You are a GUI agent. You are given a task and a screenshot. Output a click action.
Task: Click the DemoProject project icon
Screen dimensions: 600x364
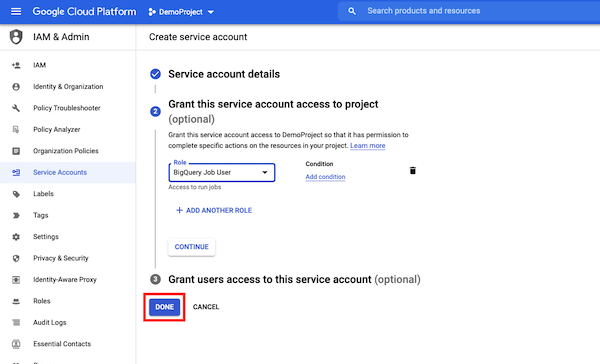pyautogui.click(x=152, y=12)
